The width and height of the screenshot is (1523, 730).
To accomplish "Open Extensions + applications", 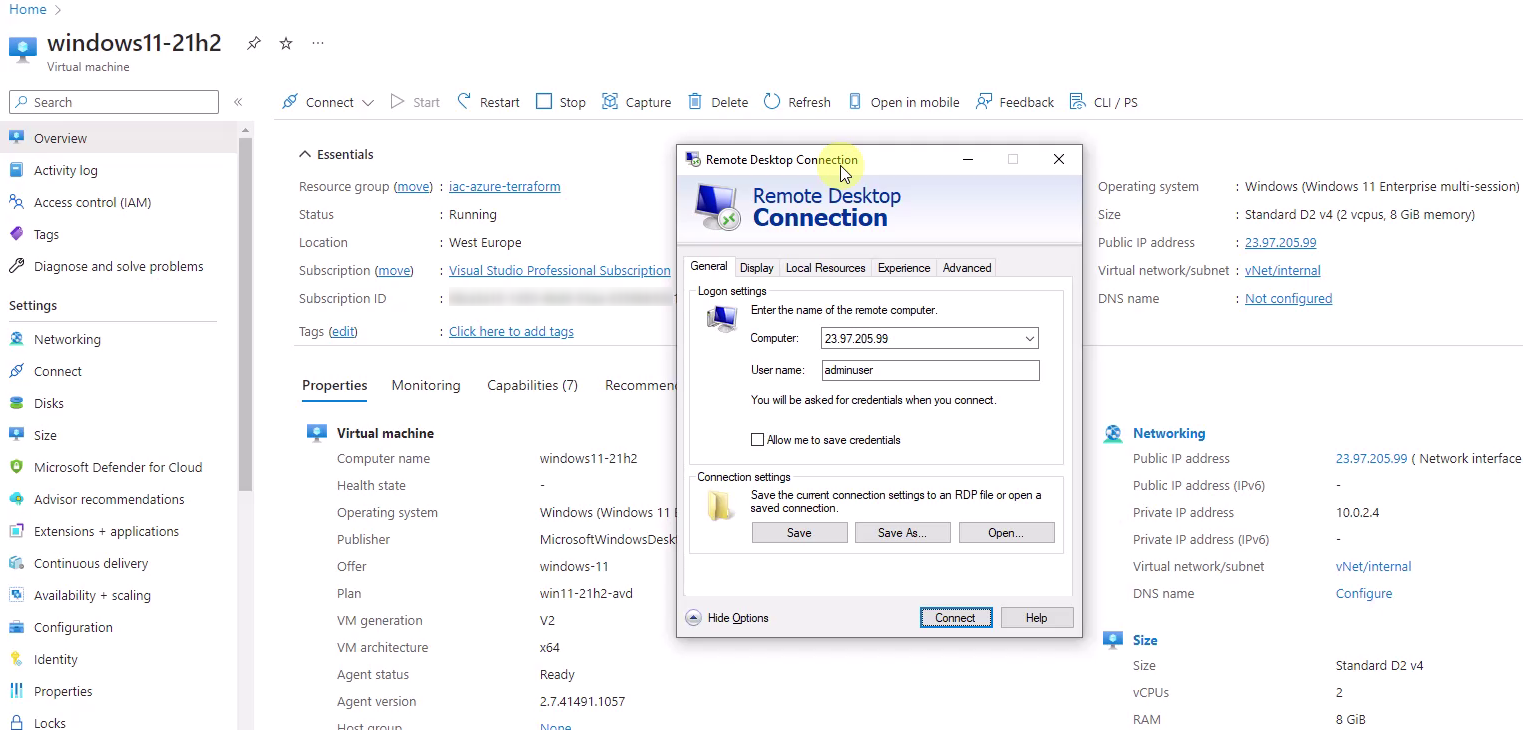I will [118, 531].
